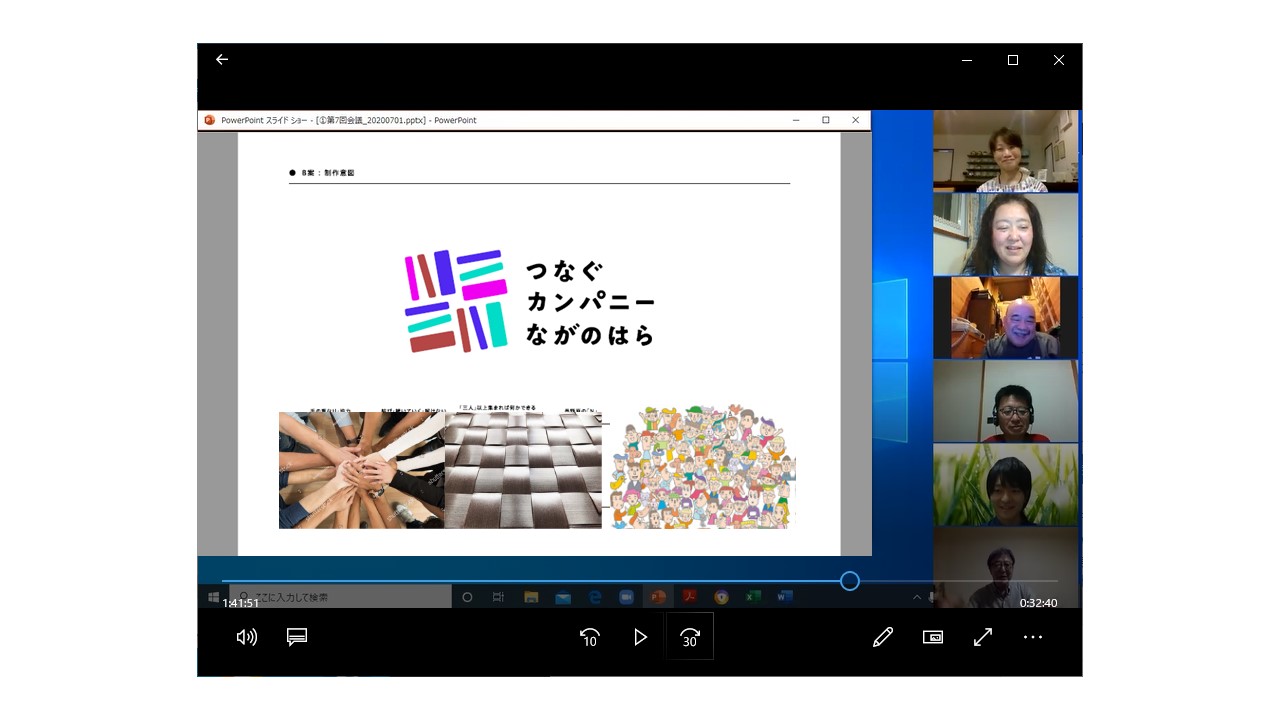Close the video player window

coord(1059,60)
